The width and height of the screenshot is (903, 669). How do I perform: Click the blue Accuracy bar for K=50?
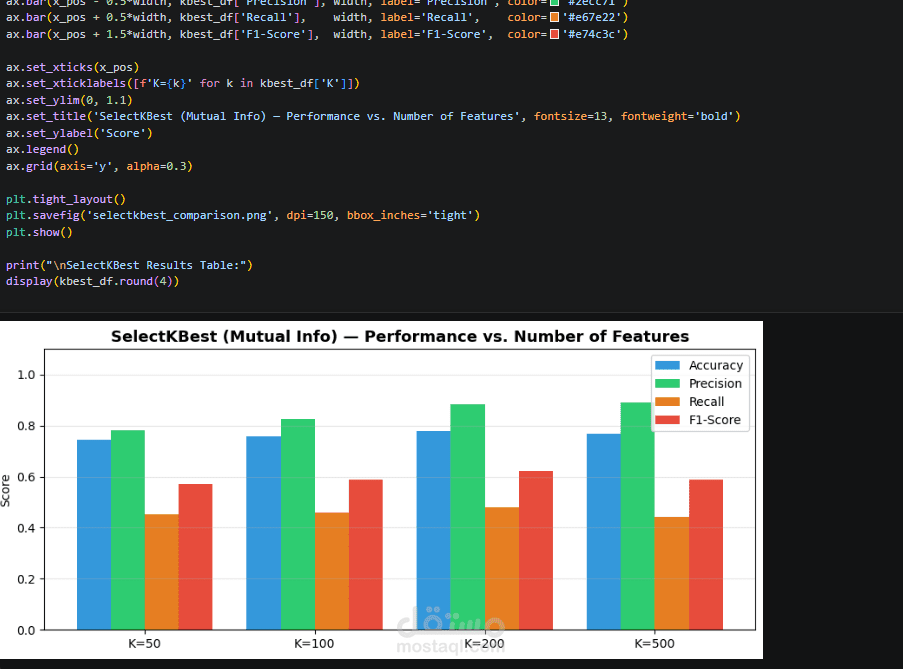94,535
